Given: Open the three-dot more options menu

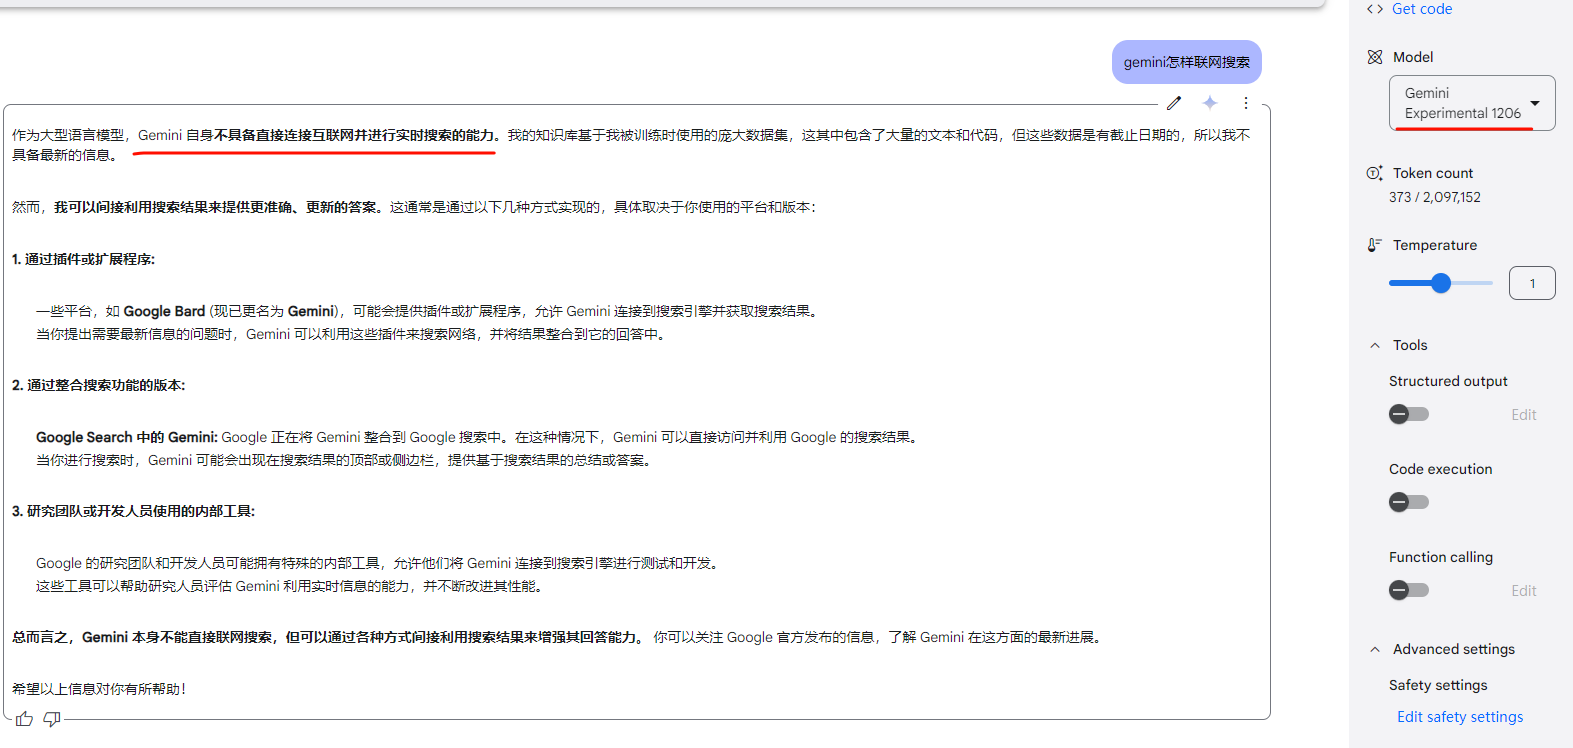Looking at the screenshot, I should pyautogui.click(x=1246, y=103).
